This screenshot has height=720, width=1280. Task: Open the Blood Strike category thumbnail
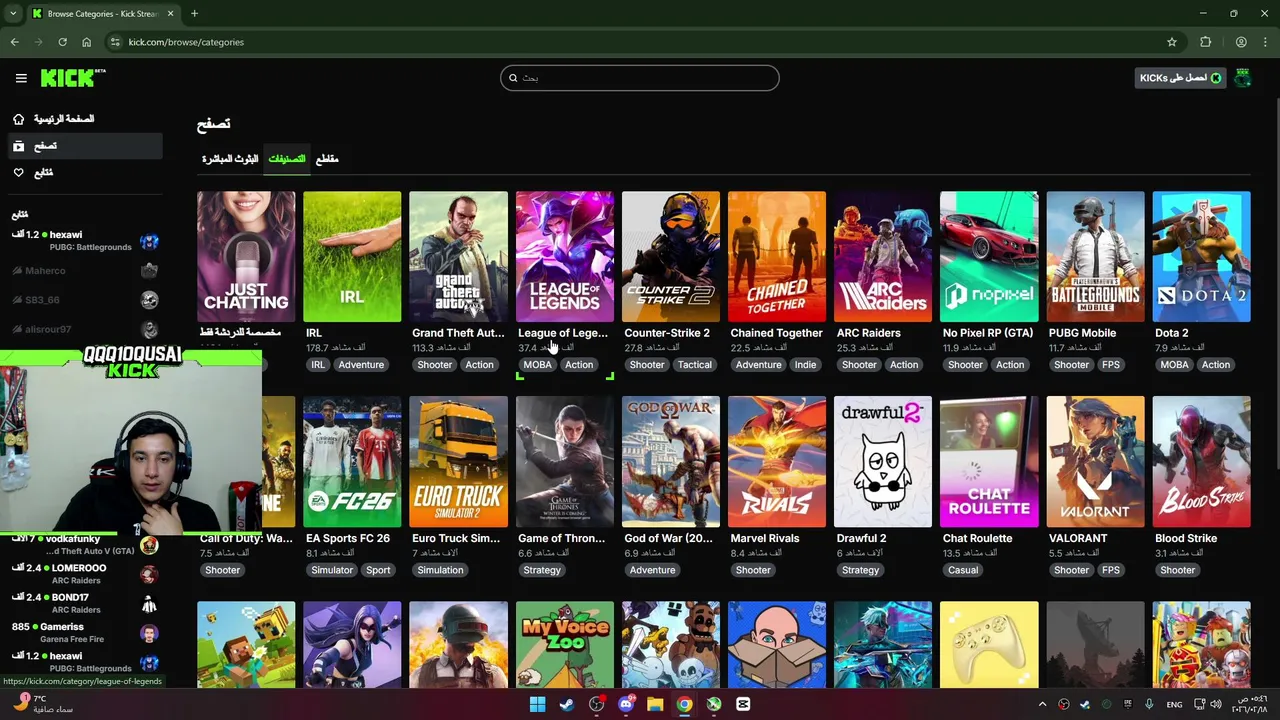(x=1201, y=462)
